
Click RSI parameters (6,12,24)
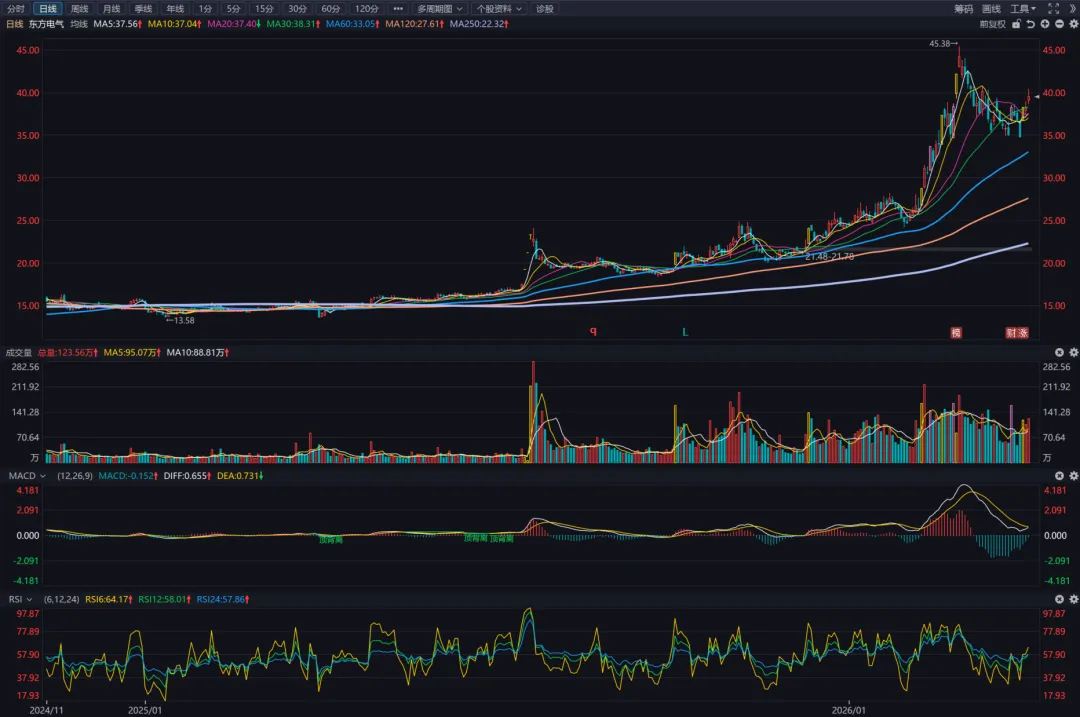tap(61, 599)
